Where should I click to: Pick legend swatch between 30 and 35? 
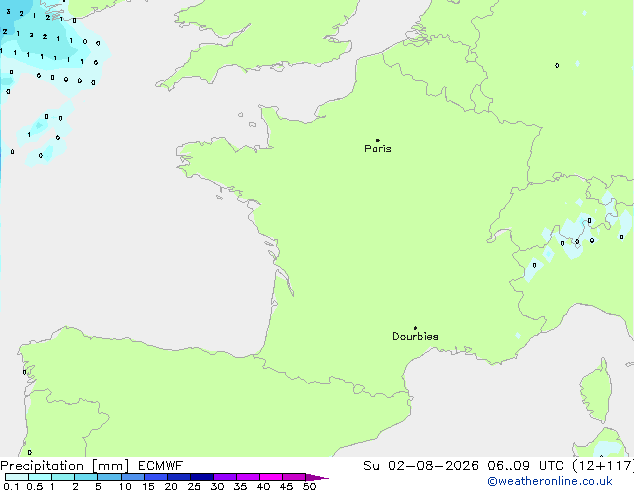point(225,477)
